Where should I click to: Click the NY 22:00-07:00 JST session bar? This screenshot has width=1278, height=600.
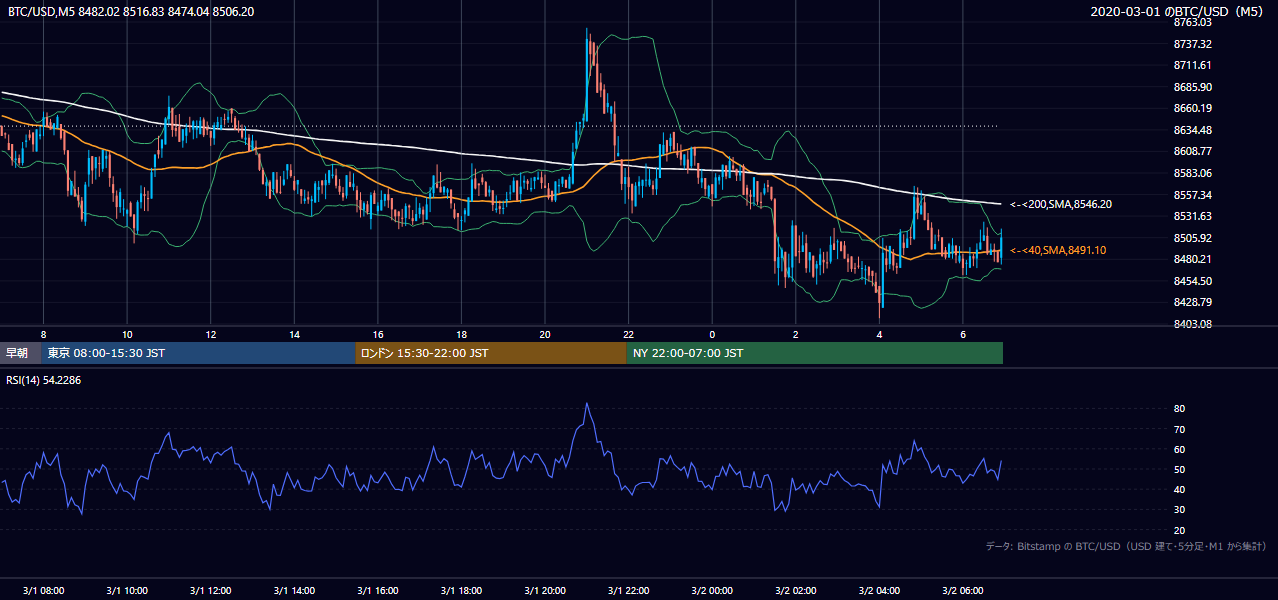(x=815, y=353)
